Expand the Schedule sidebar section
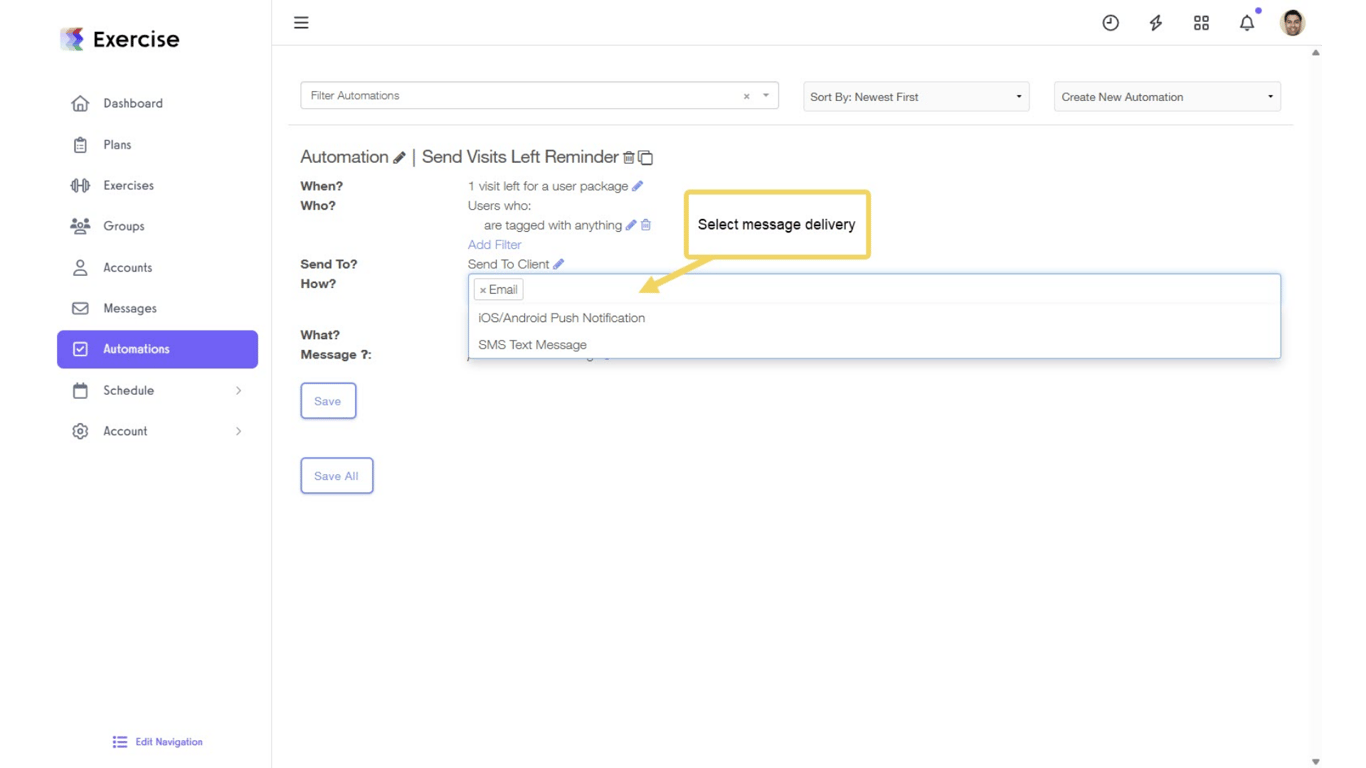The image size is (1366, 768). pos(128,390)
